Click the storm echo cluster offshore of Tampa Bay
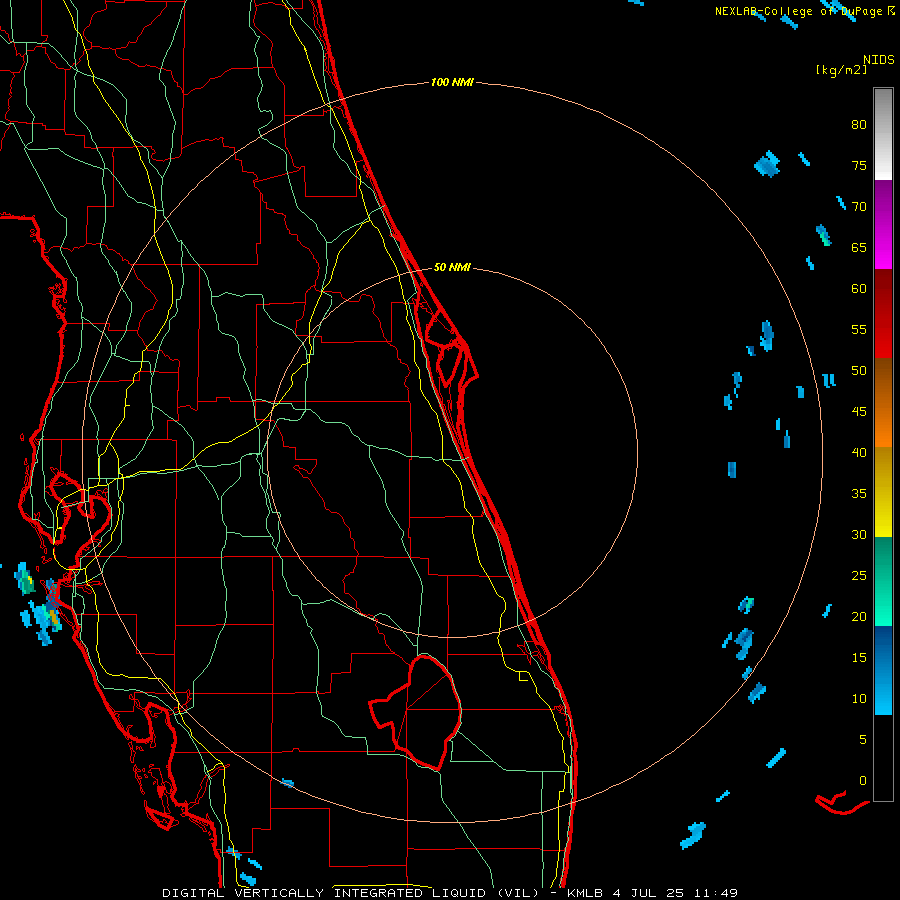 [40, 606]
